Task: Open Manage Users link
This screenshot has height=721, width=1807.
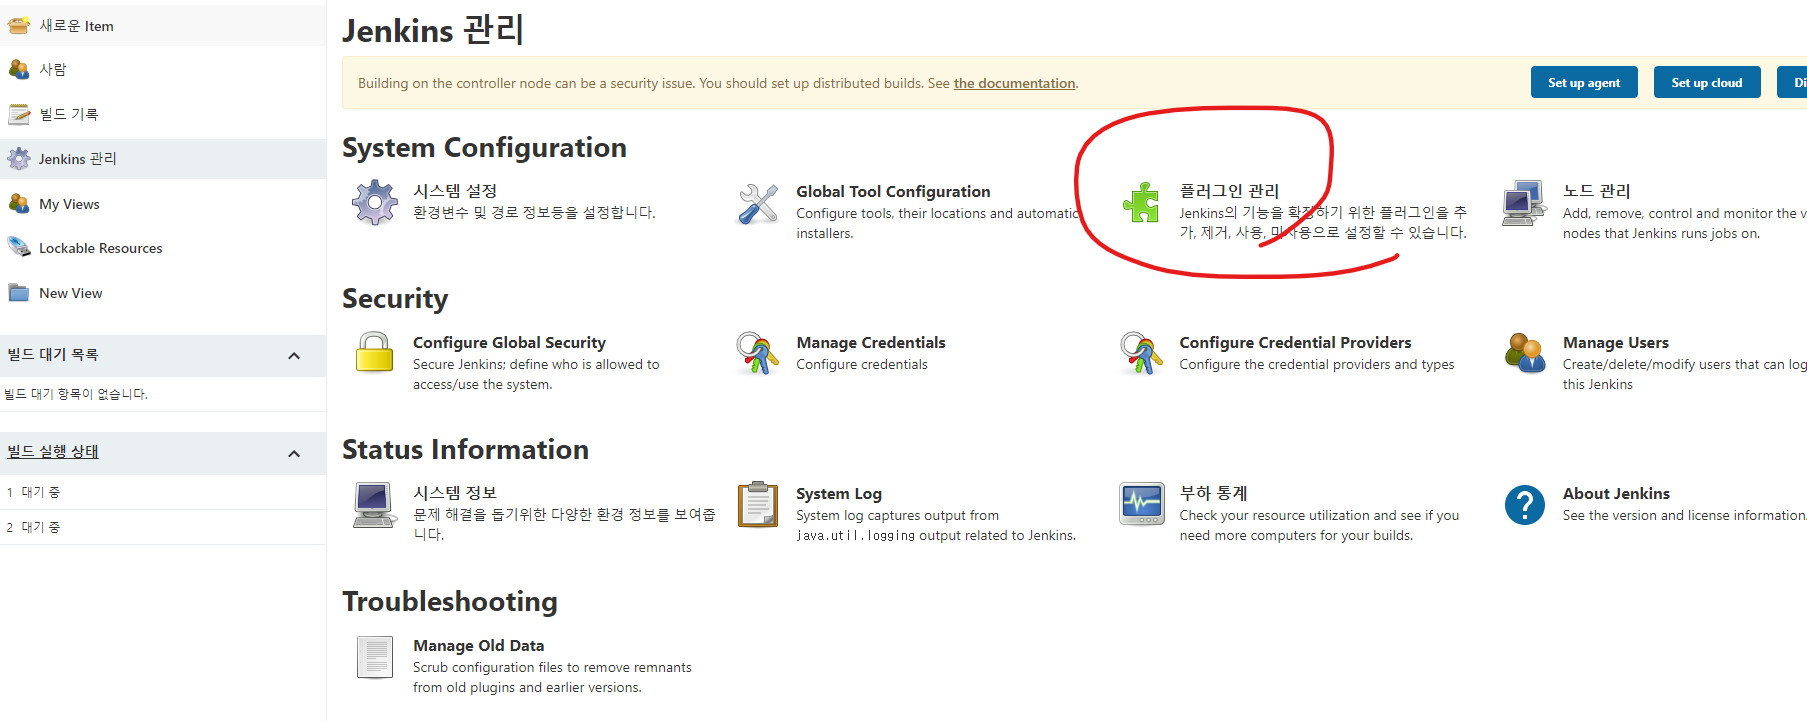Action: 1616,342
